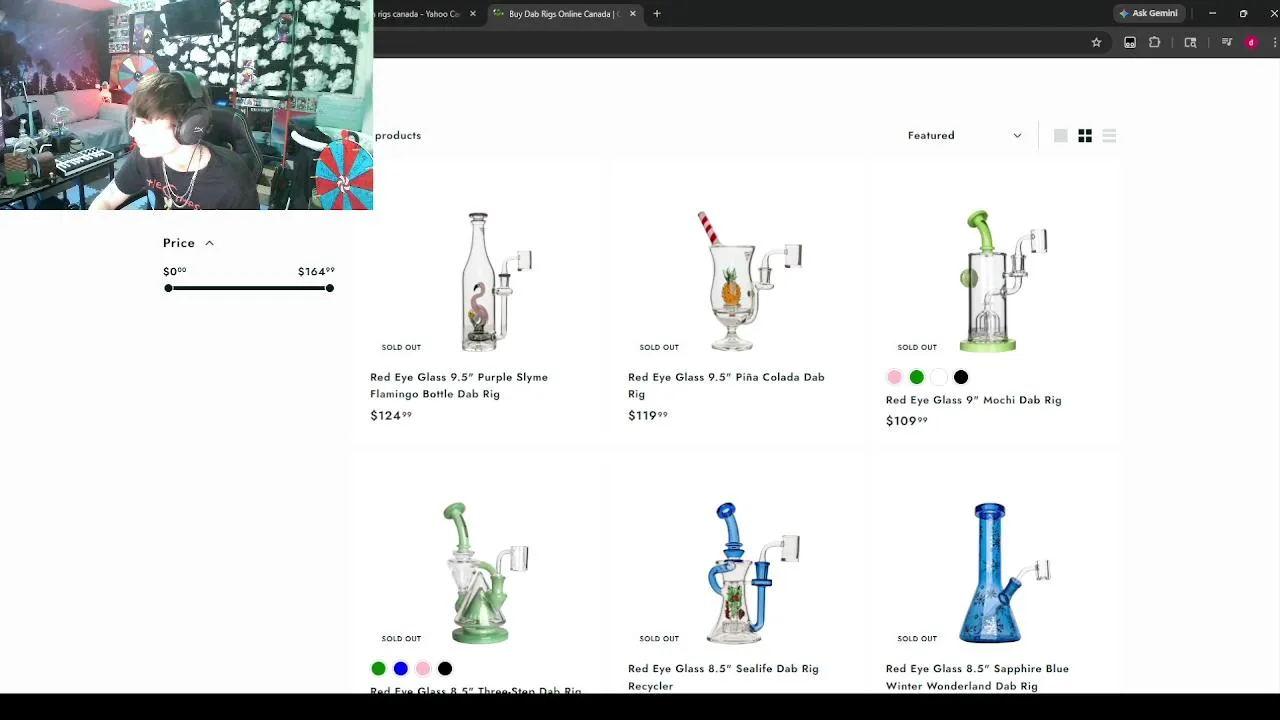Collapse the Price filter section

click(x=189, y=243)
